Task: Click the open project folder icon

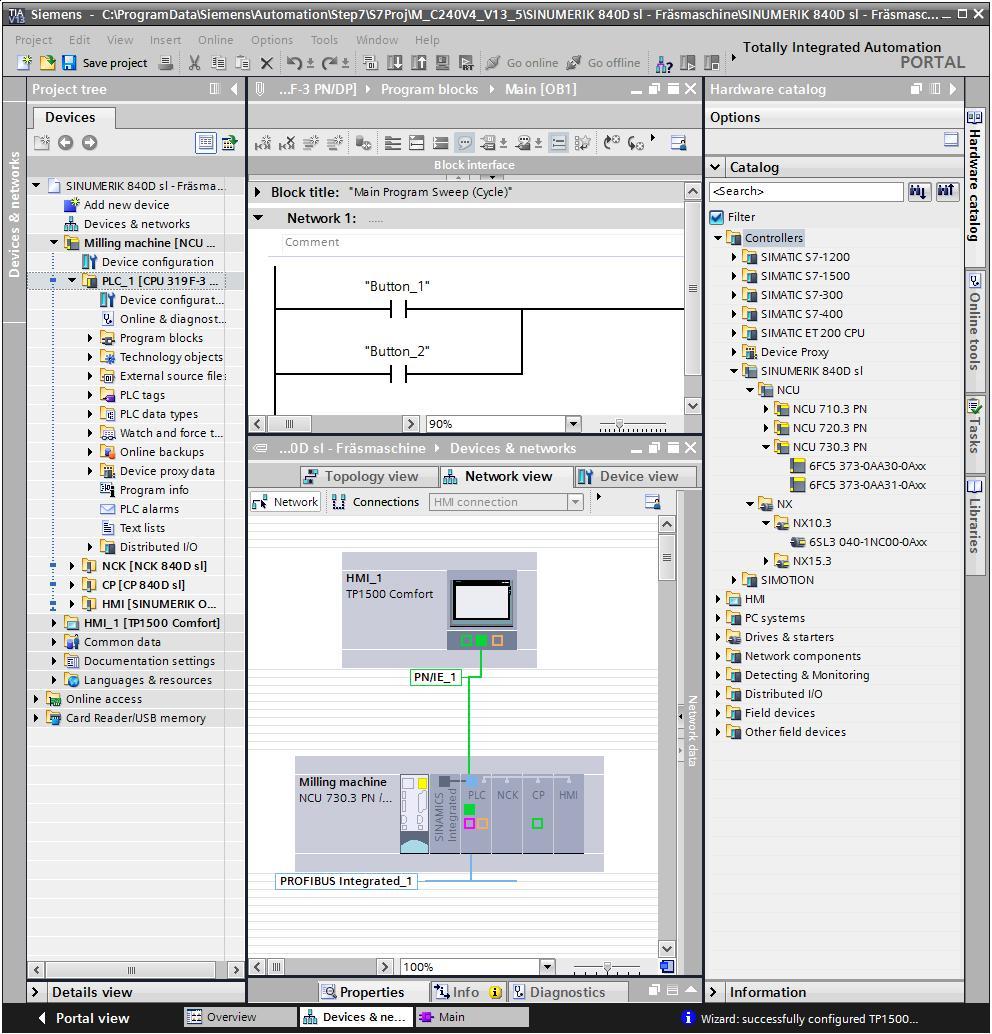Action: [47, 63]
